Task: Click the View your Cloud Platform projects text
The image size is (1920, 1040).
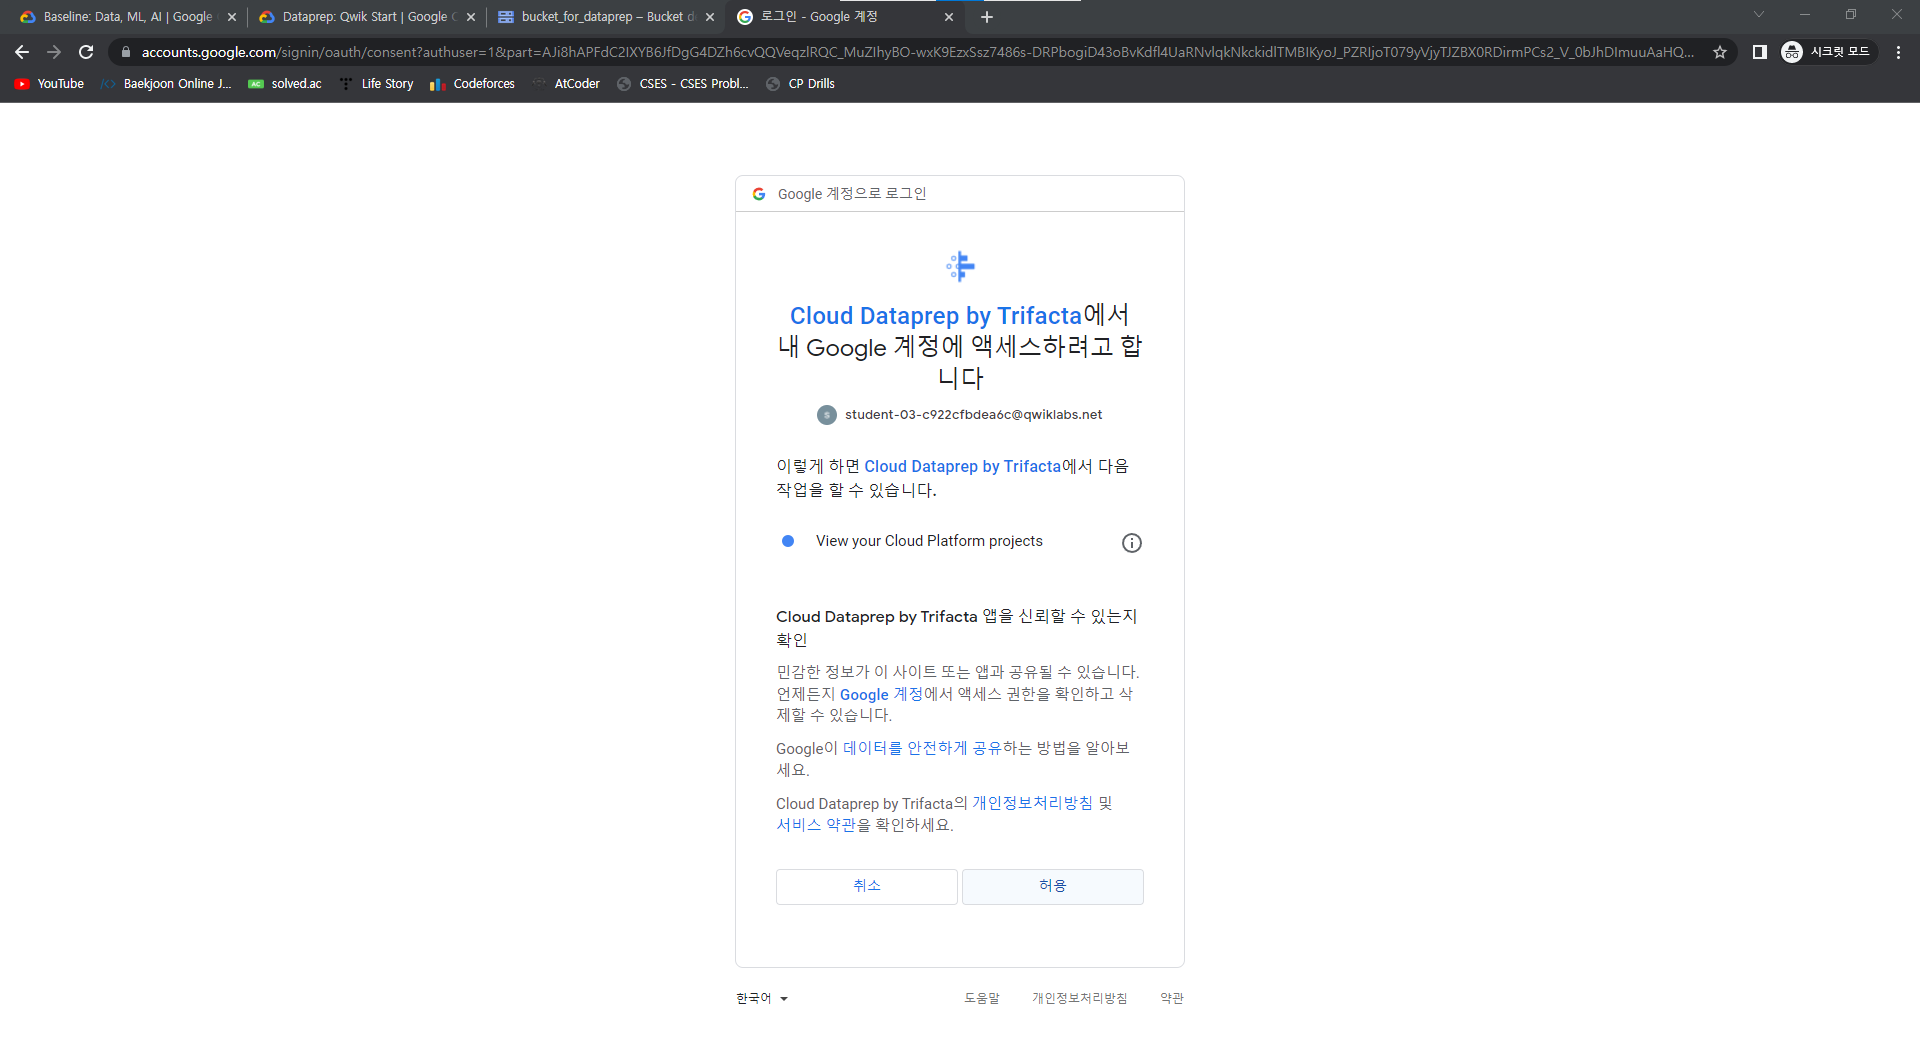Action: [x=929, y=541]
